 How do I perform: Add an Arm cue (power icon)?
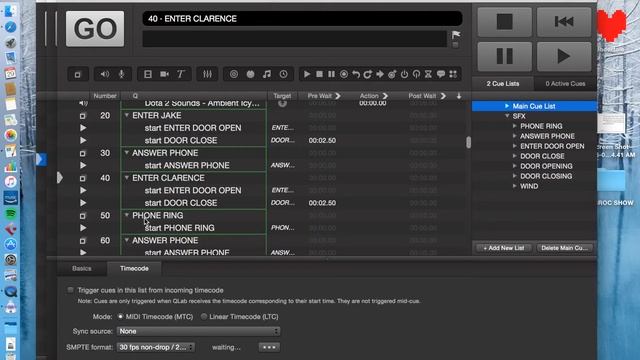point(404,74)
